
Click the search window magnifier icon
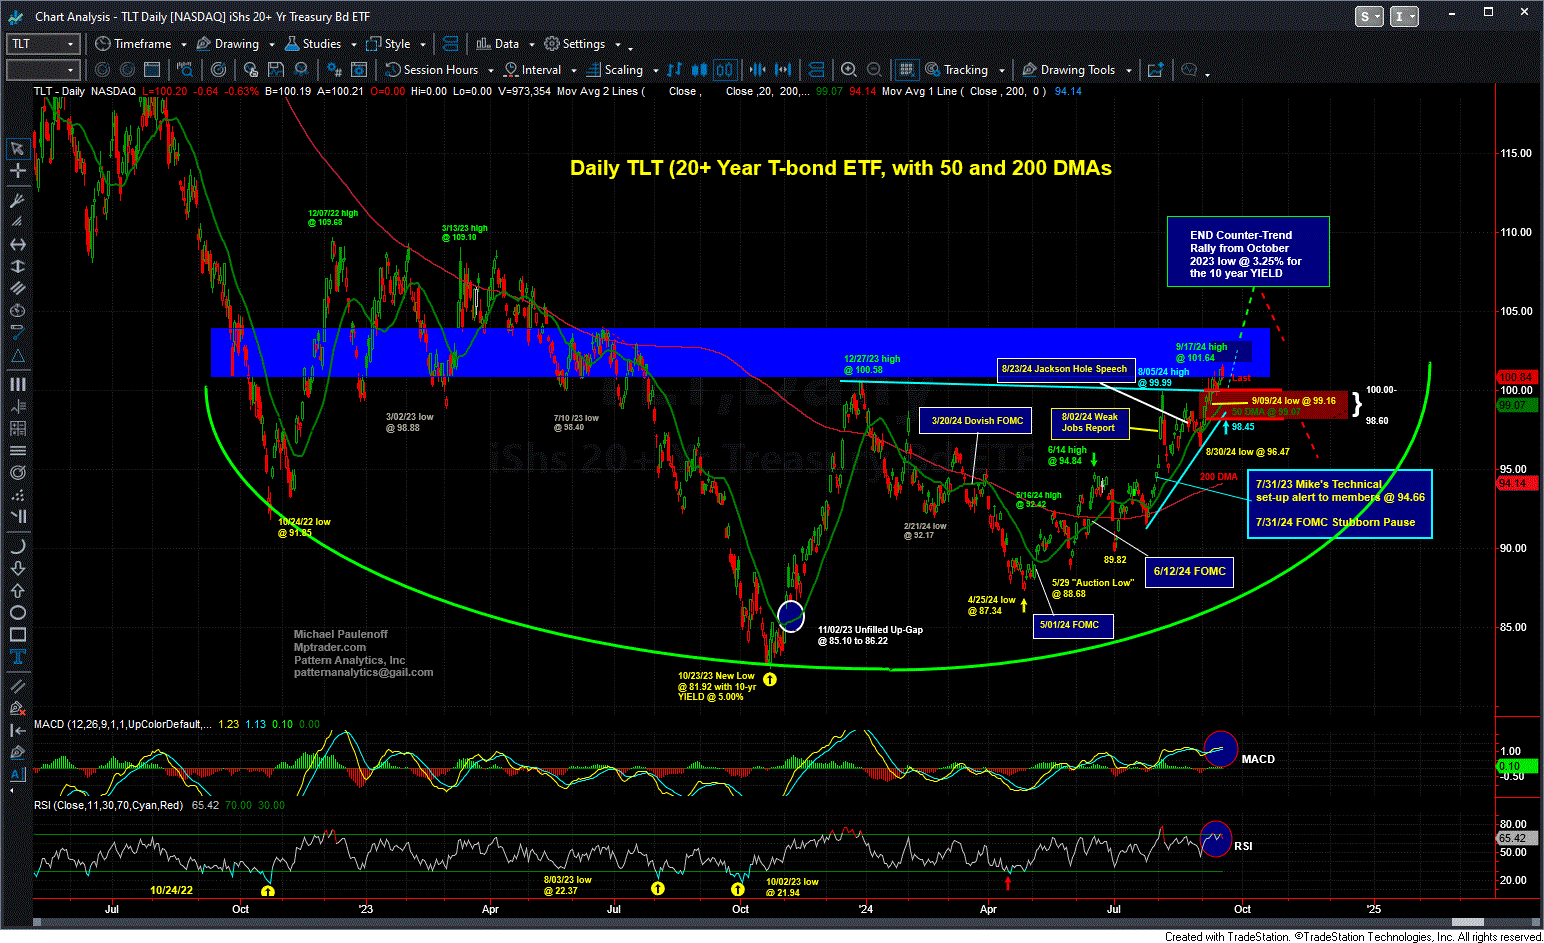pos(184,70)
